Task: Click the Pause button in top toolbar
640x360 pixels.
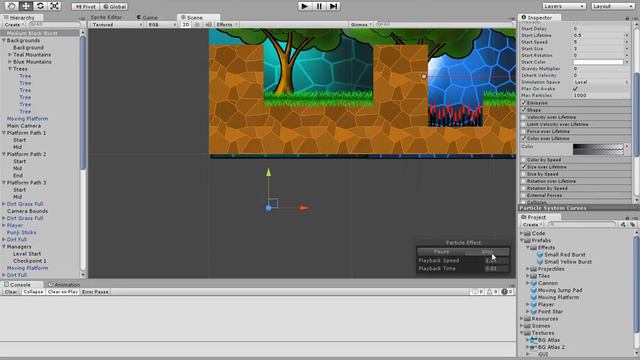Action: [319, 6]
